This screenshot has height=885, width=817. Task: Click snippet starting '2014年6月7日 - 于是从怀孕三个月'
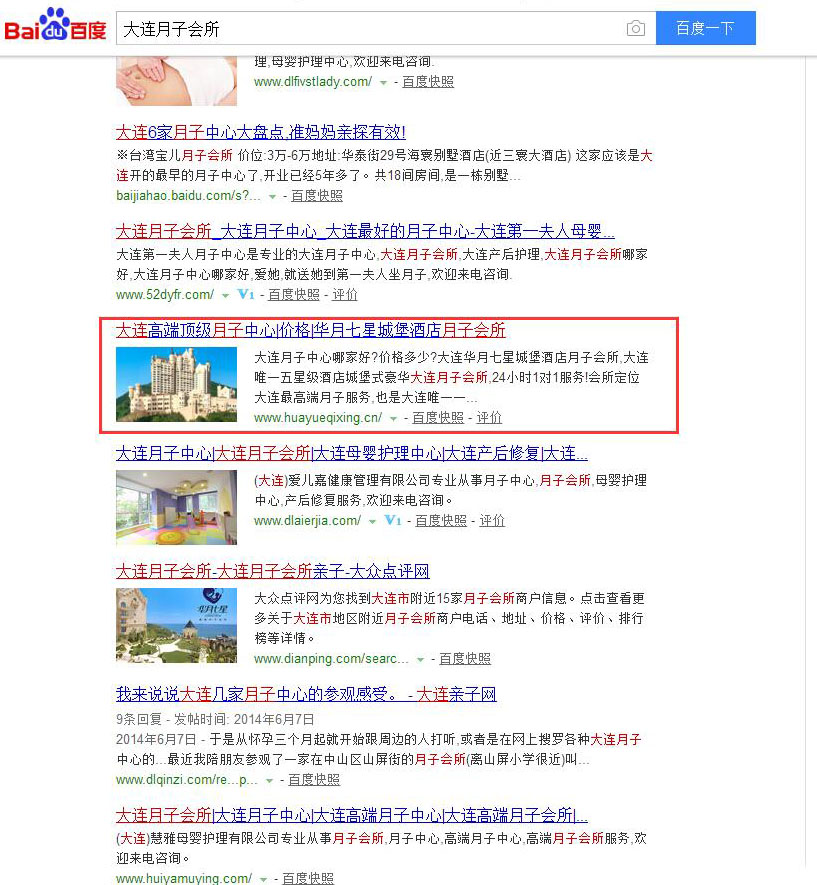pos(379,749)
